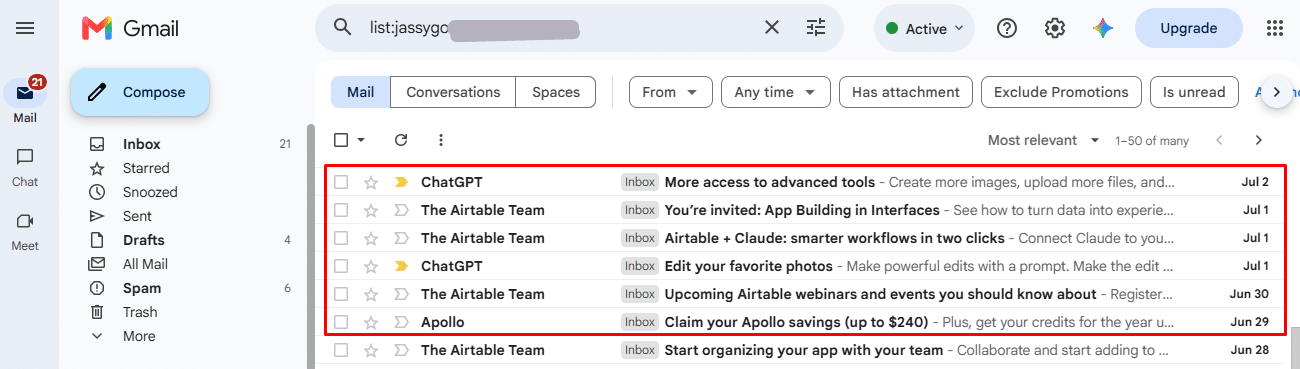
Task: Select the Mail icon in the side rail
Action: tap(25, 94)
